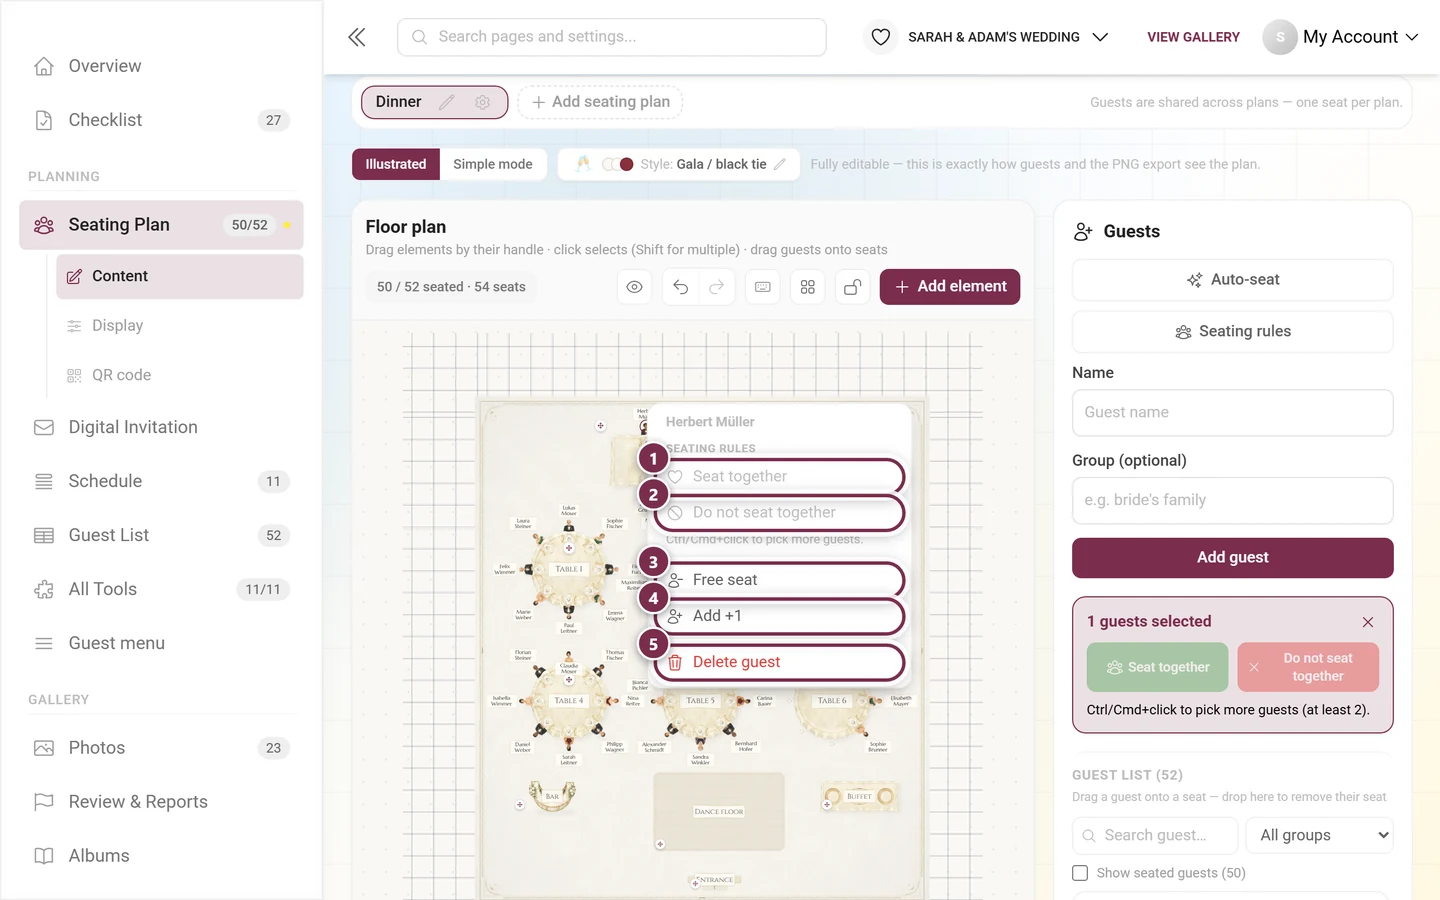Select the Table 4 center handle
The height and width of the screenshot is (900, 1440).
[569, 680]
